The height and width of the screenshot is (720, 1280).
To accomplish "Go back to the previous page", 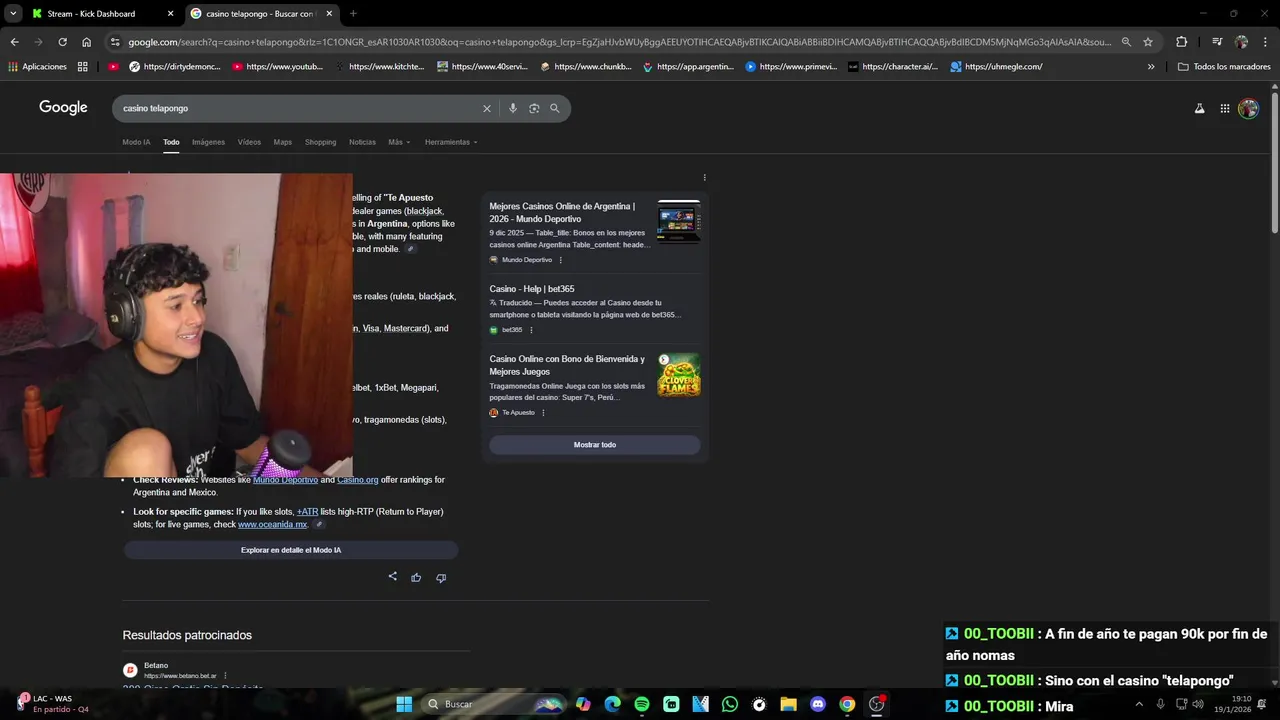I will [x=14, y=42].
